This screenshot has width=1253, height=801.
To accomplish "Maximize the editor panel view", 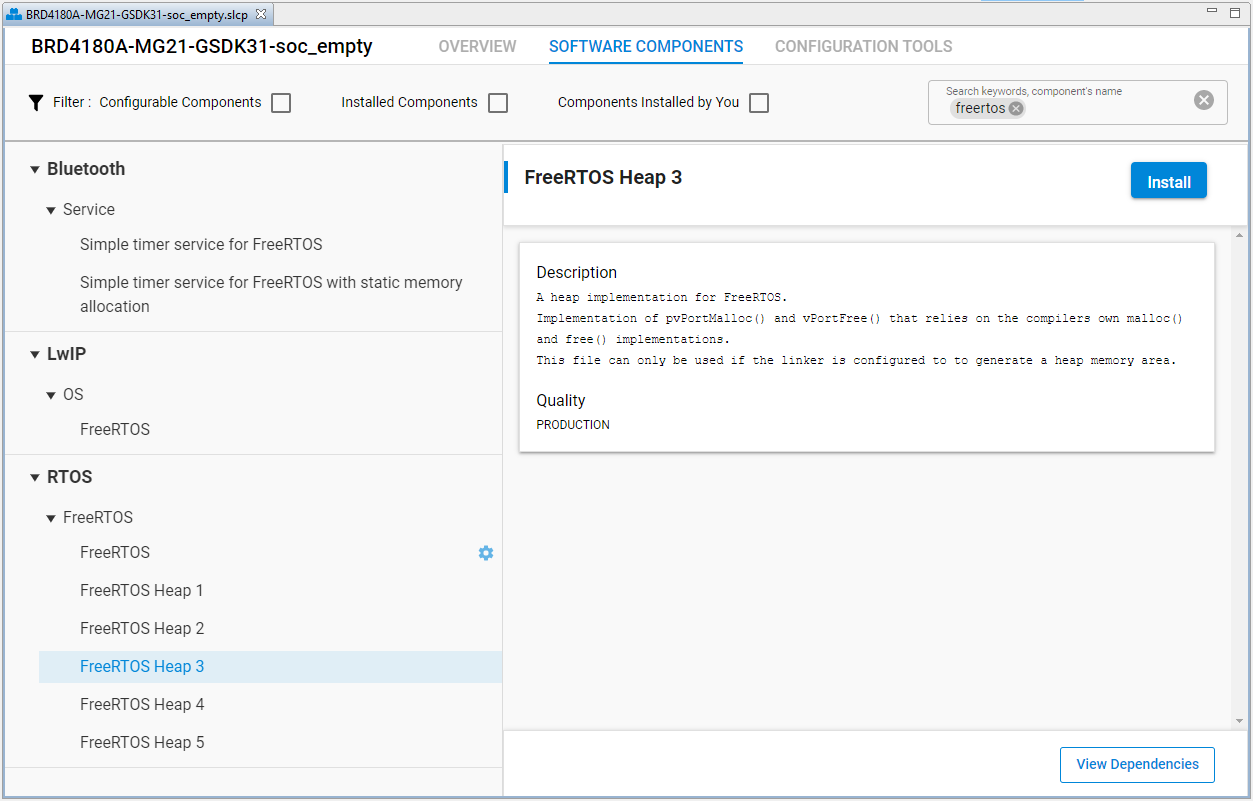I will tap(1236, 11).
